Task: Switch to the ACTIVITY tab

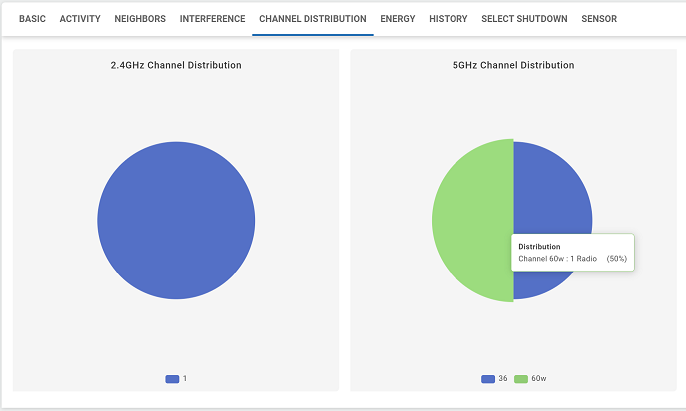Action: 80,19
